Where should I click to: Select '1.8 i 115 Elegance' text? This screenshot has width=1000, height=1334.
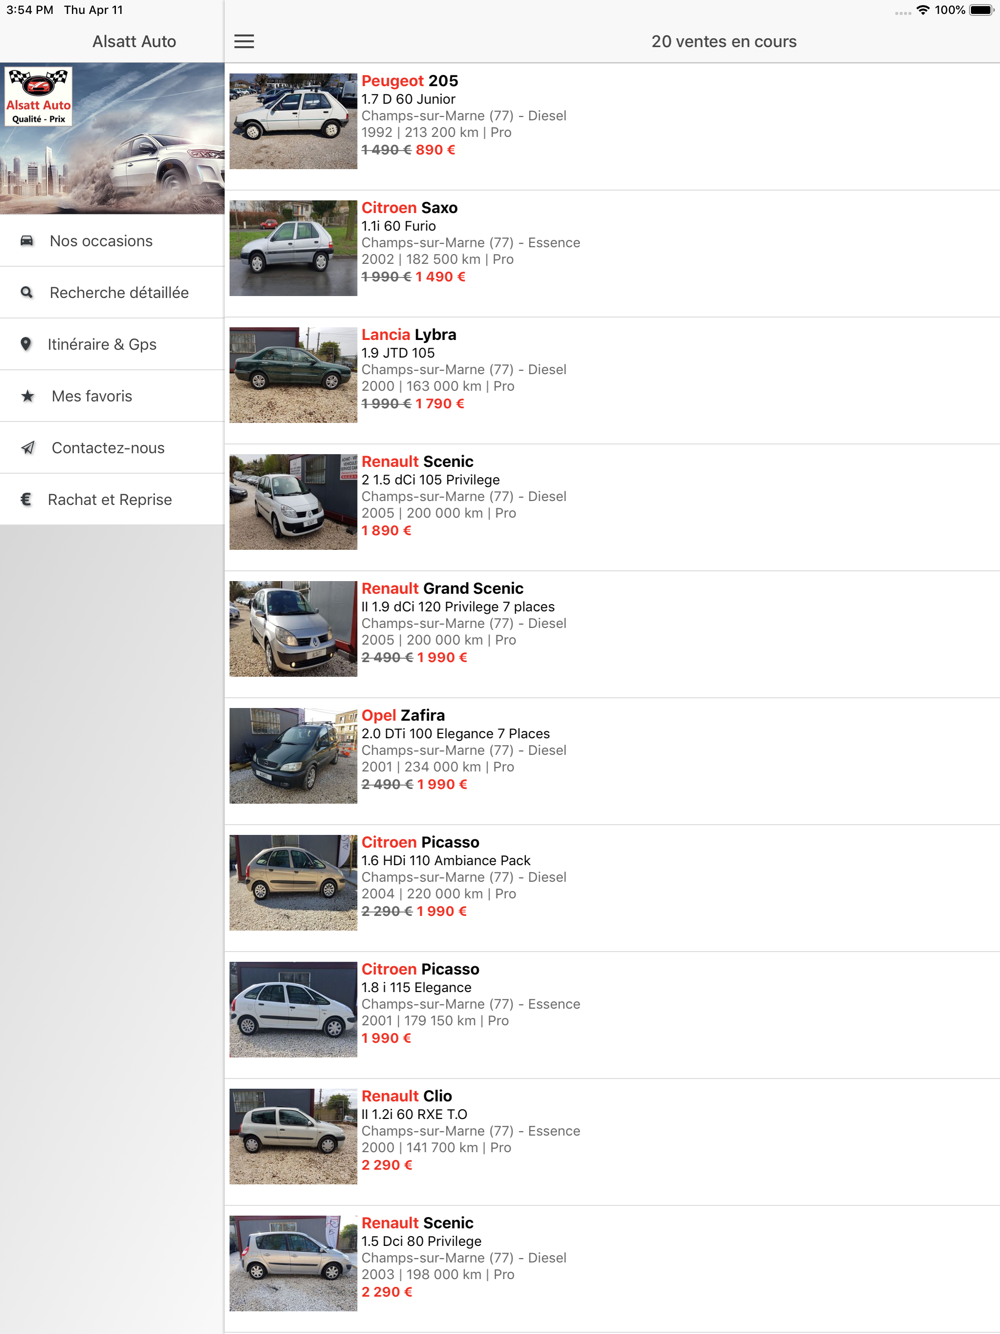click(416, 988)
